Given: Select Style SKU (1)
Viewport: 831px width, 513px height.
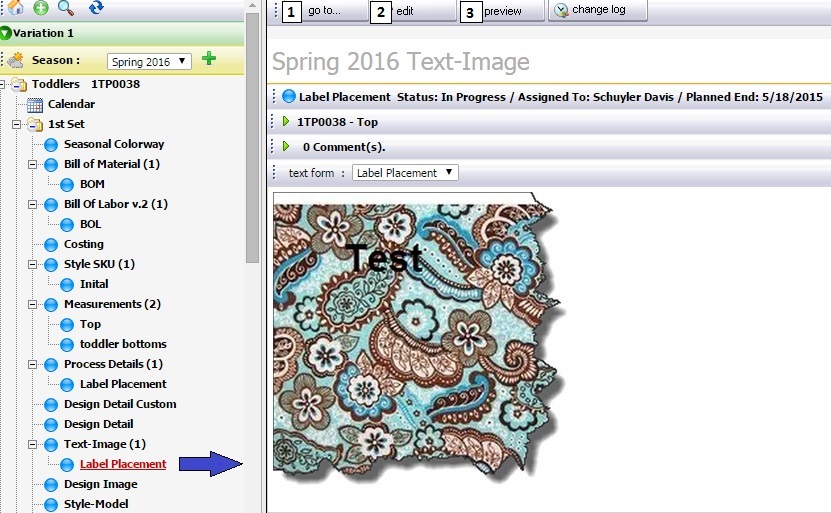Looking at the screenshot, I should pos(99,264).
